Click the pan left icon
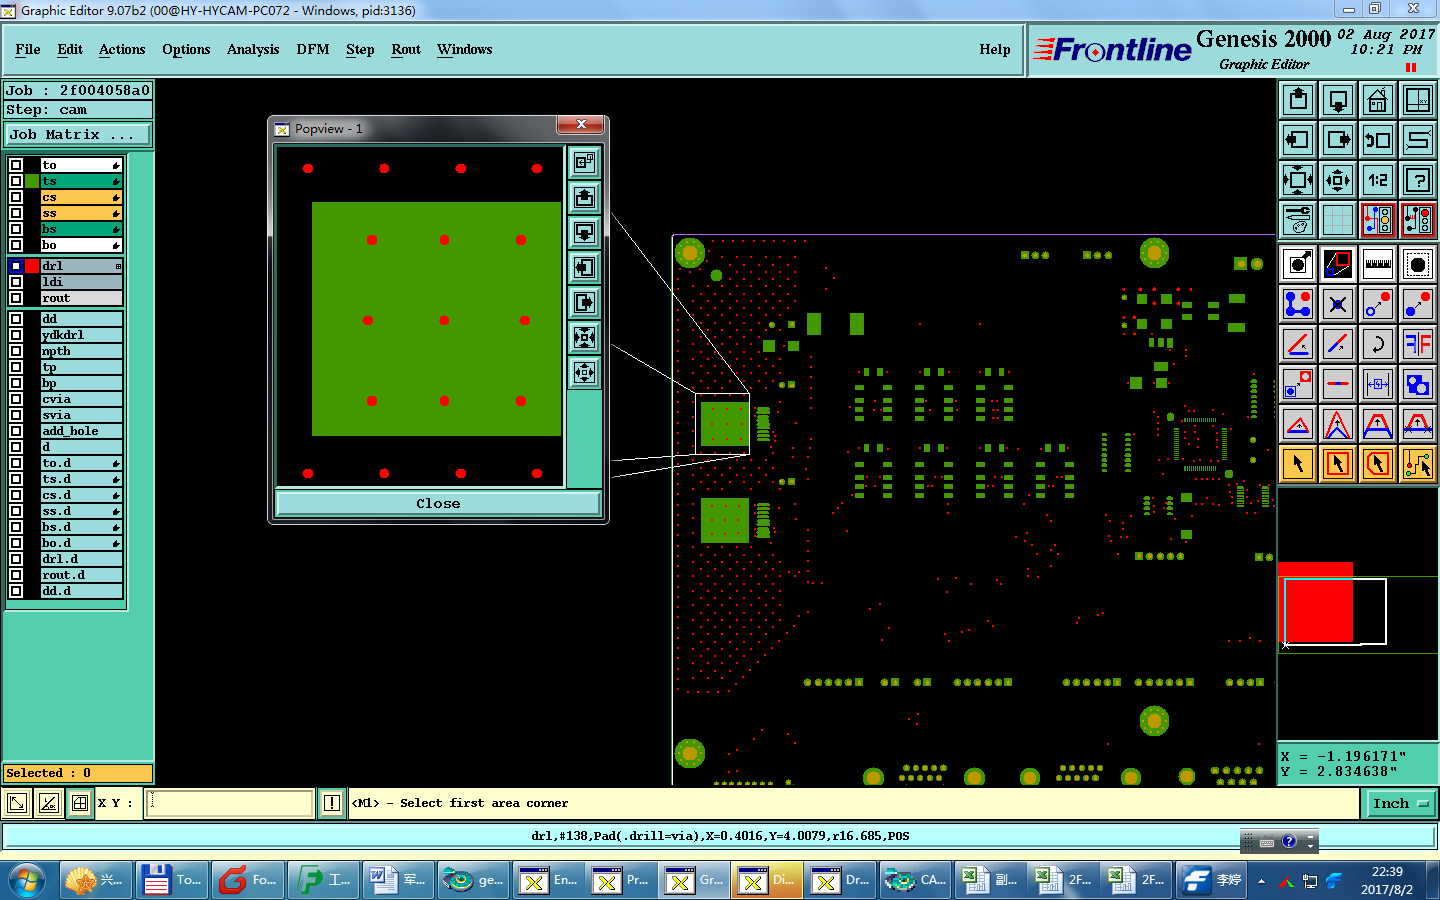 click(1298, 140)
